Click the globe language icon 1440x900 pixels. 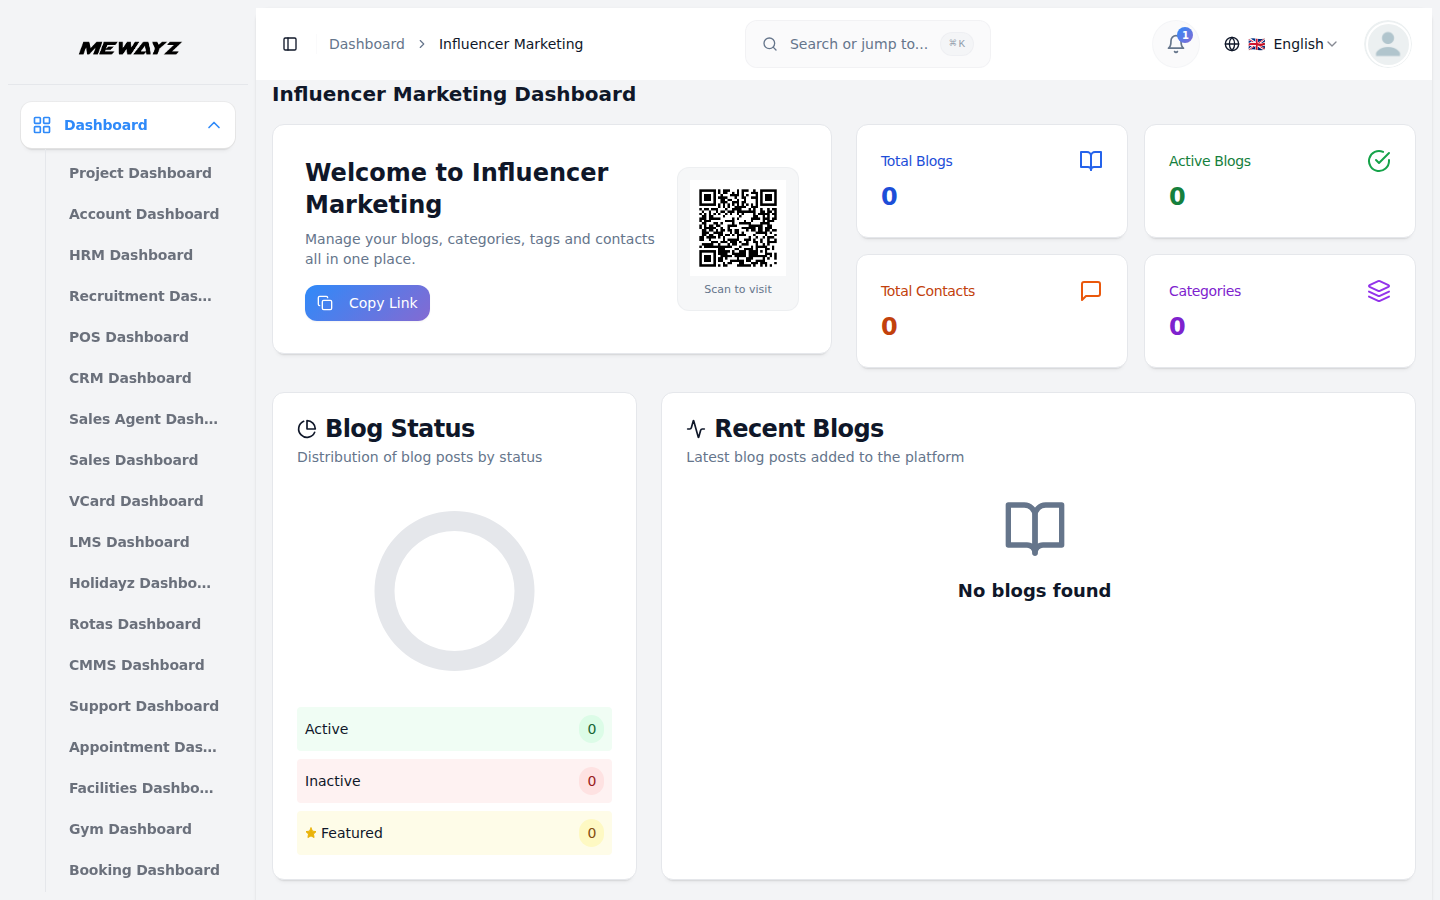[x=1232, y=44]
